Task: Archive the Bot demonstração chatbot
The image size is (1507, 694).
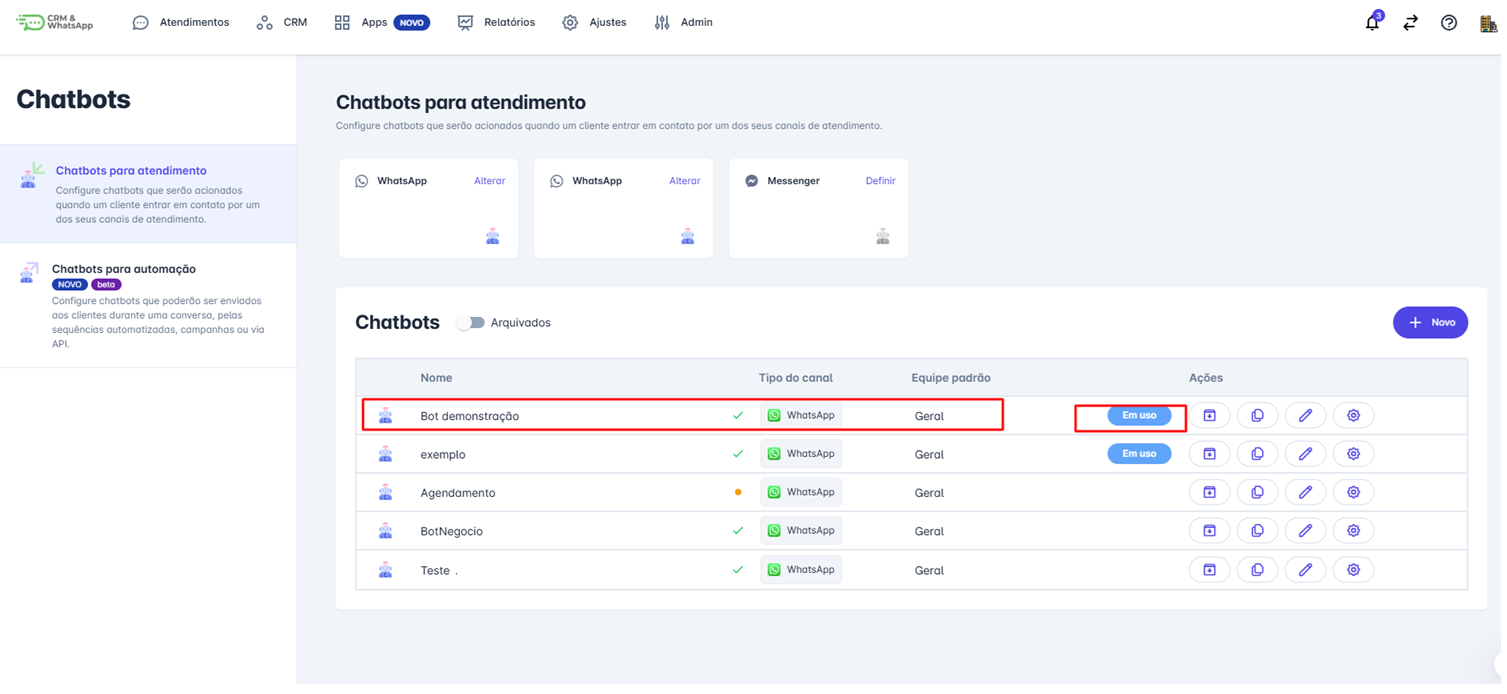Action: pyautogui.click(x=1209, y=416)
